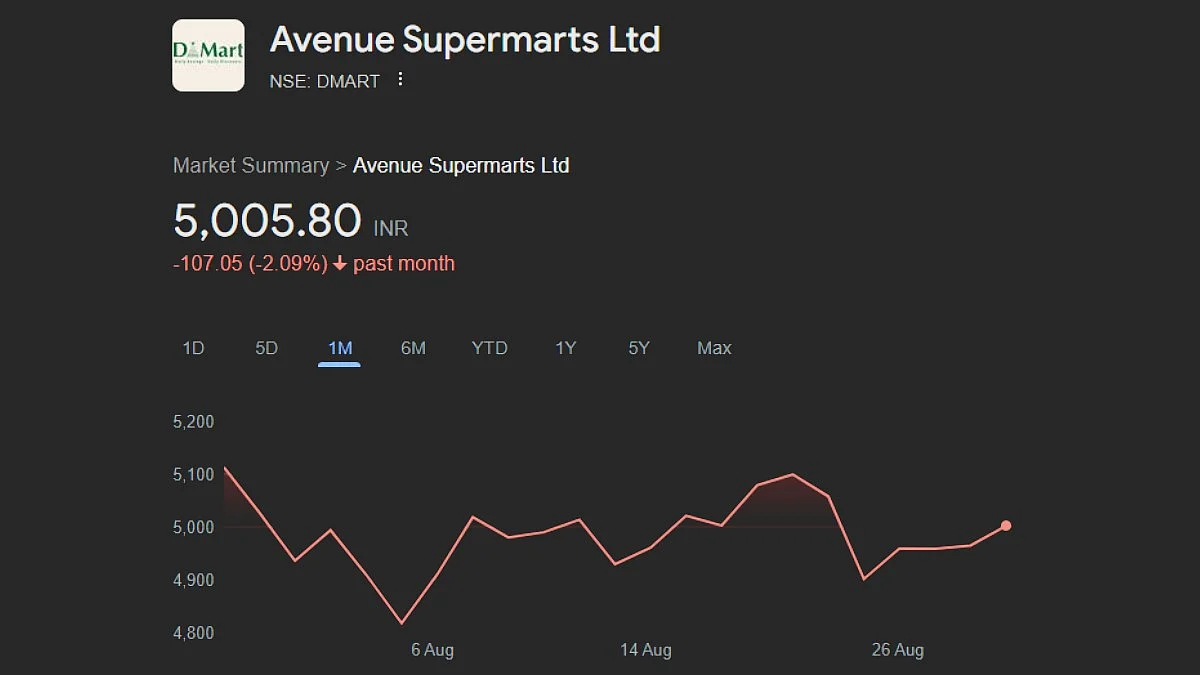Viewport: 1200px width, 675px height.
Task: Click Avenue Supermarts Ltd breadcrumb text
Action: (x=461, y=166)
